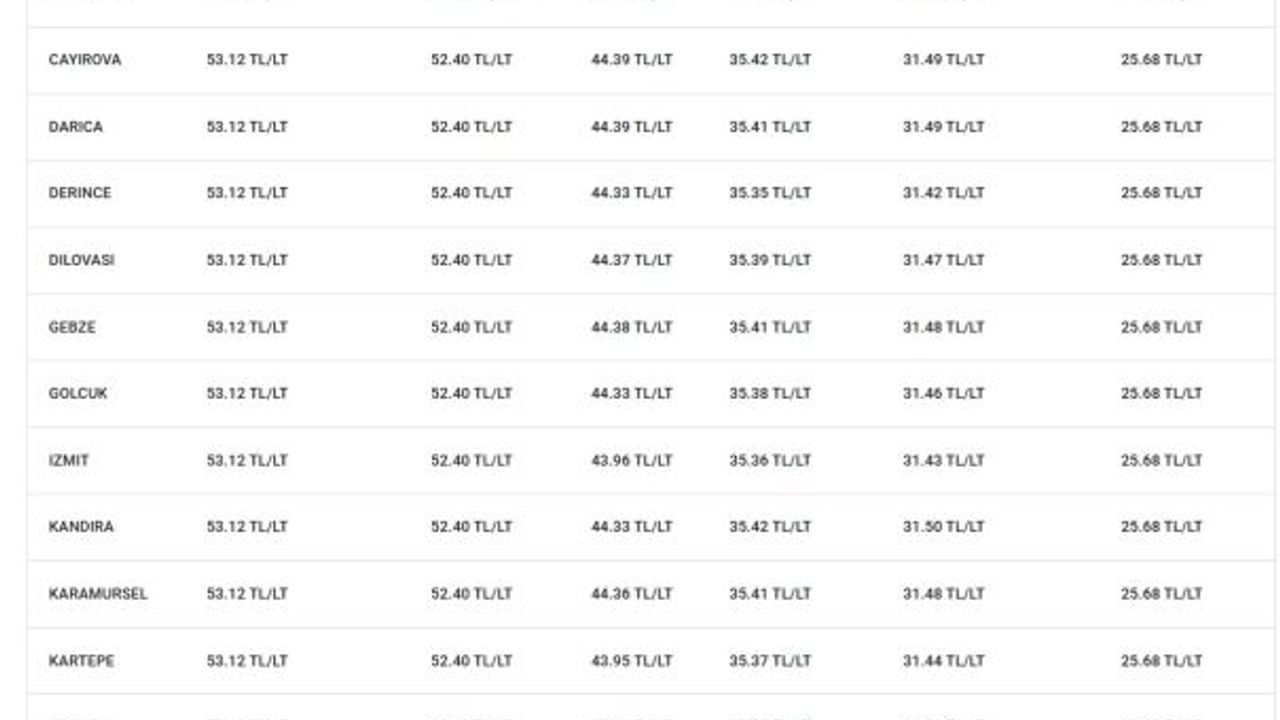Select the 43.95 TL/LT value for KARTEPE
Screen dimensions: 1280x720
pos(632,660)
